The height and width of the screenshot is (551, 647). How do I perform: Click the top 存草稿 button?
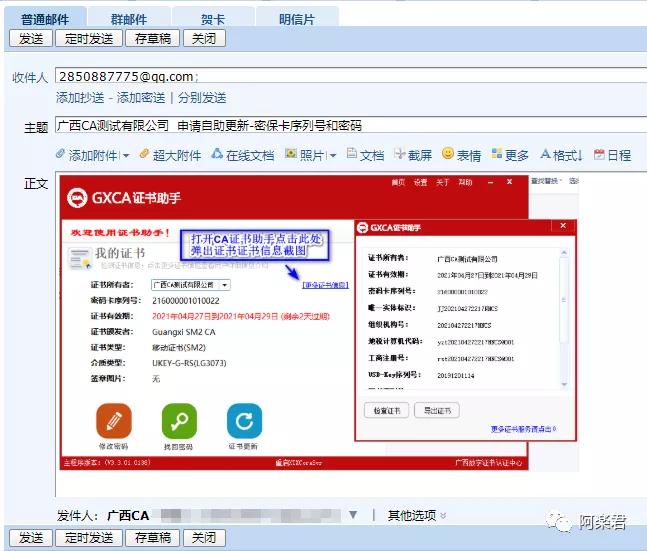153,38
